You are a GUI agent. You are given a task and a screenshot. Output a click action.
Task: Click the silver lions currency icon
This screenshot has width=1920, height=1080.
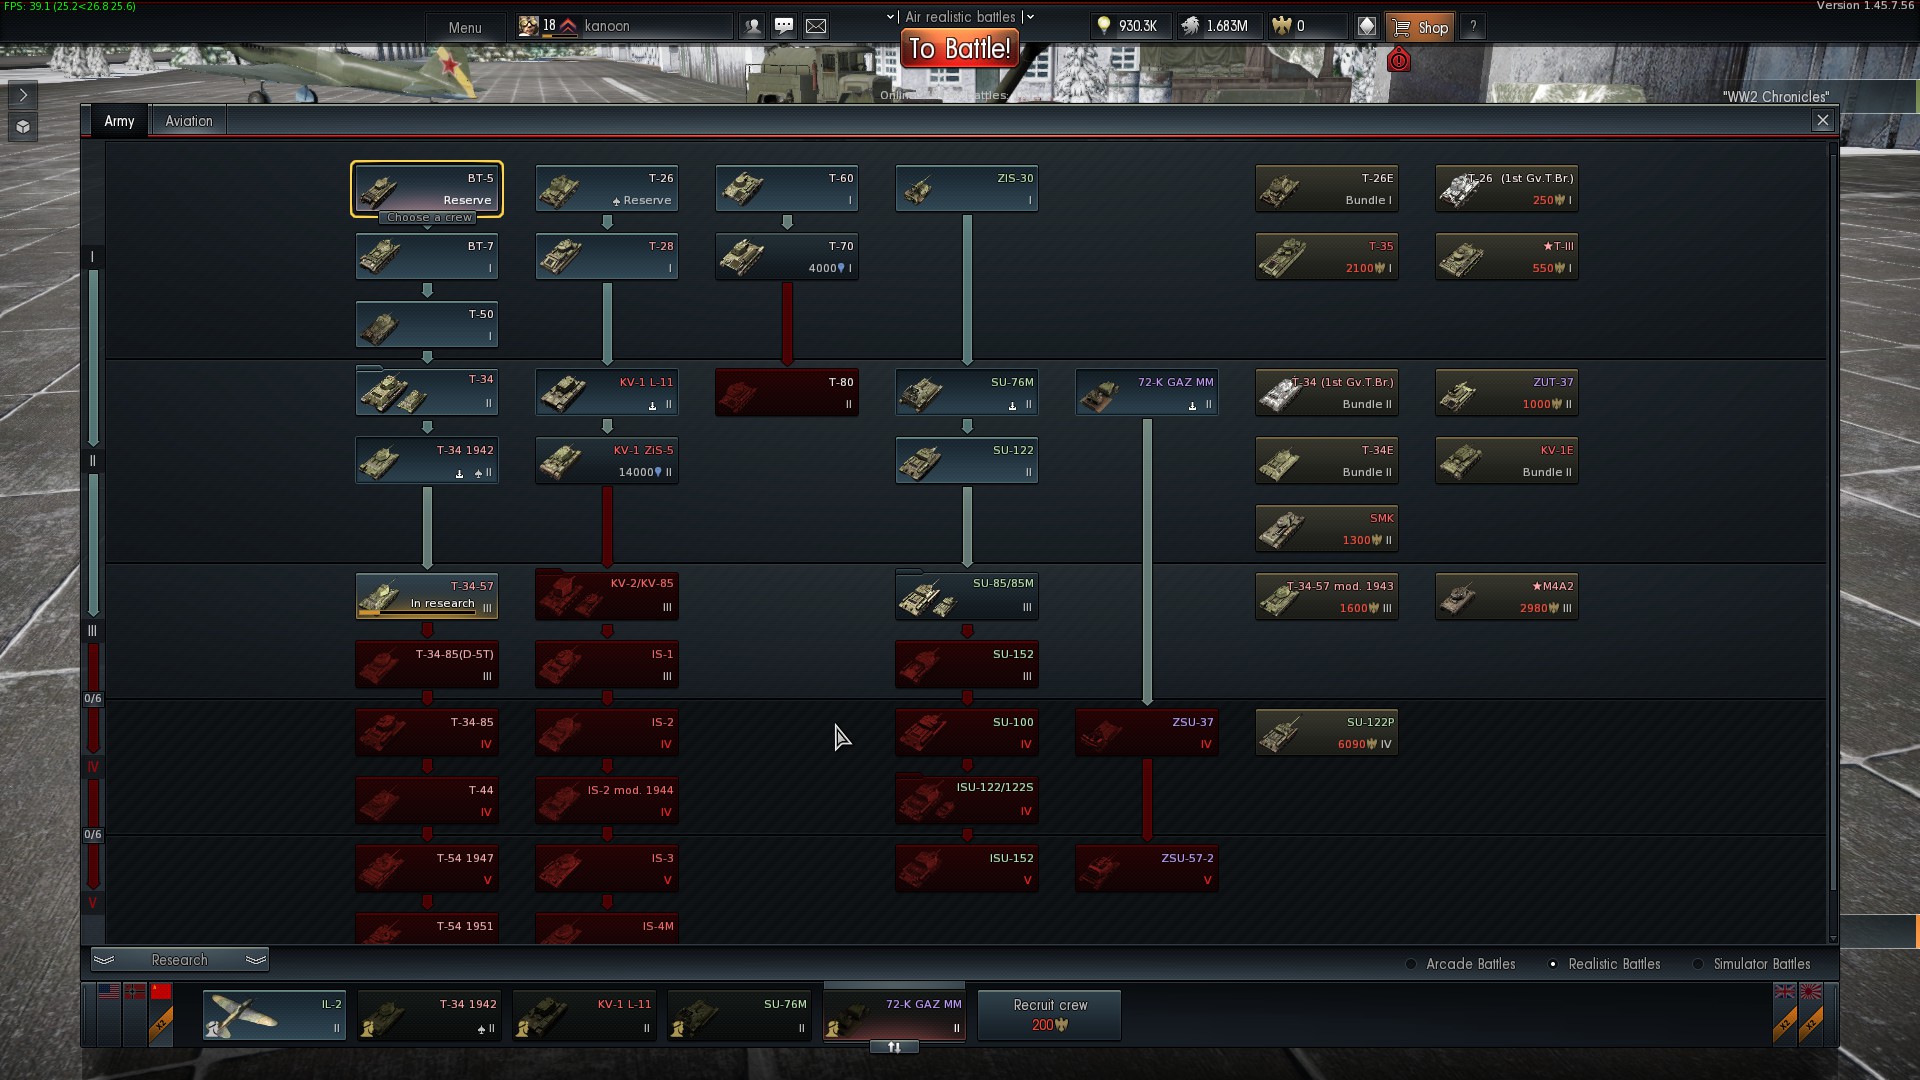pos(1190,27)
